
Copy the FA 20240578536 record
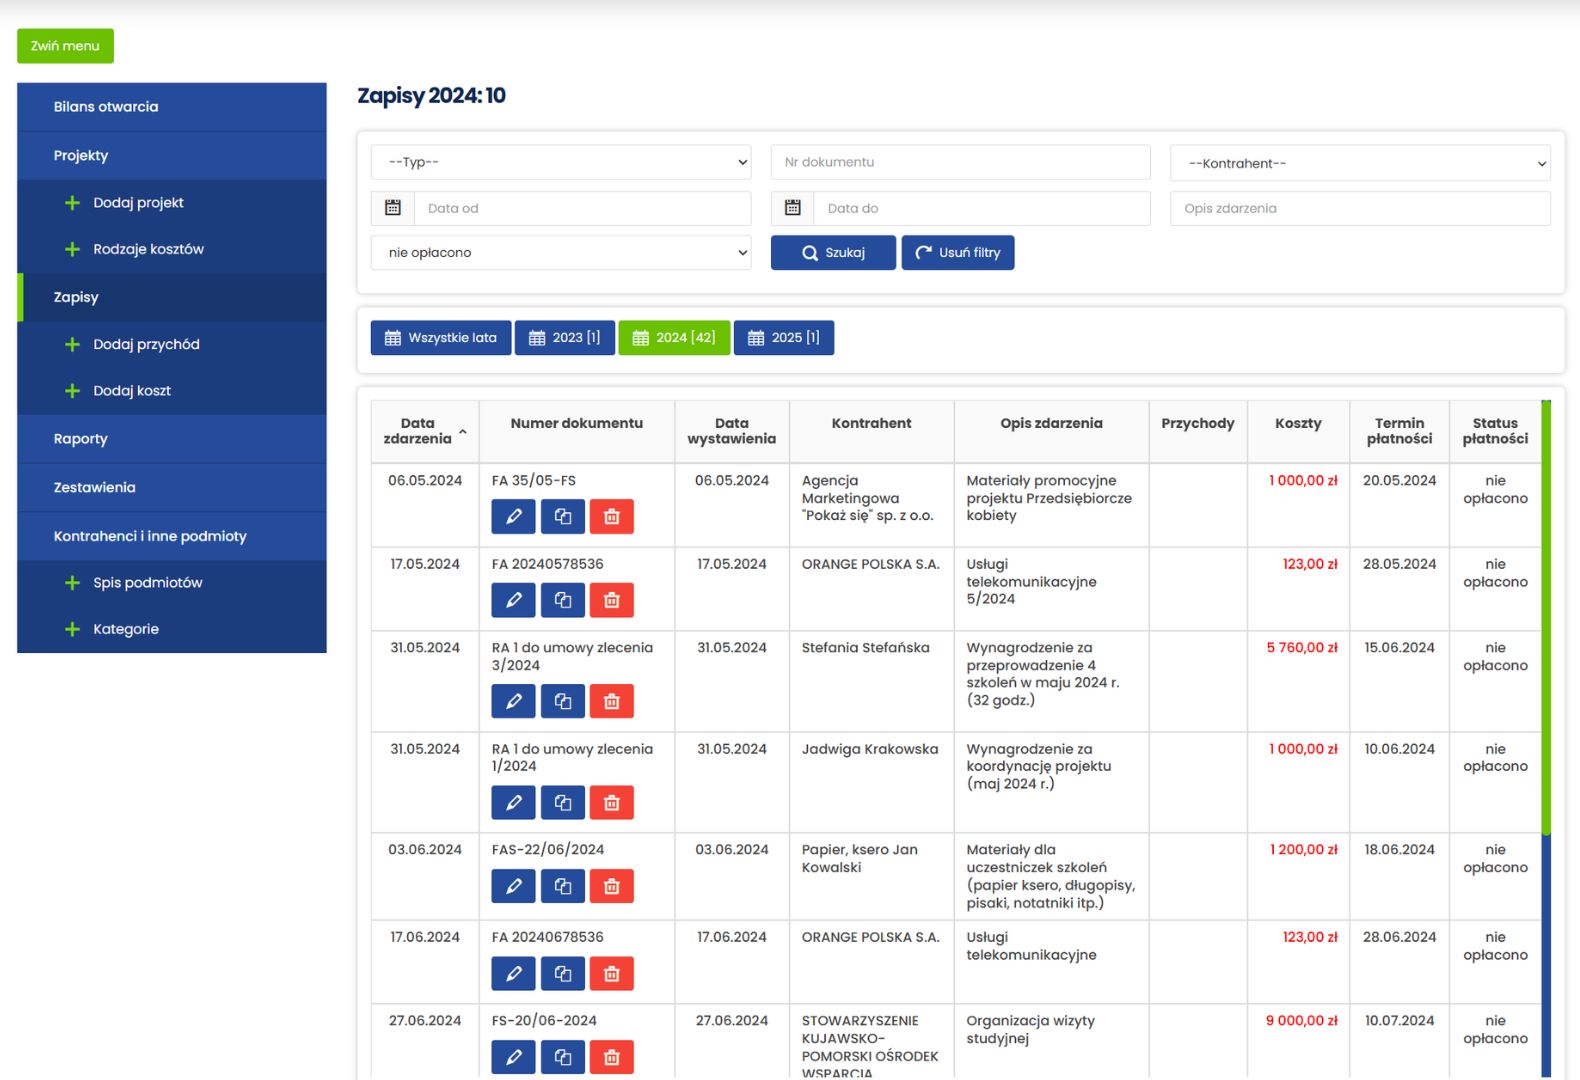pyautogui.click(x=563, y=600)
